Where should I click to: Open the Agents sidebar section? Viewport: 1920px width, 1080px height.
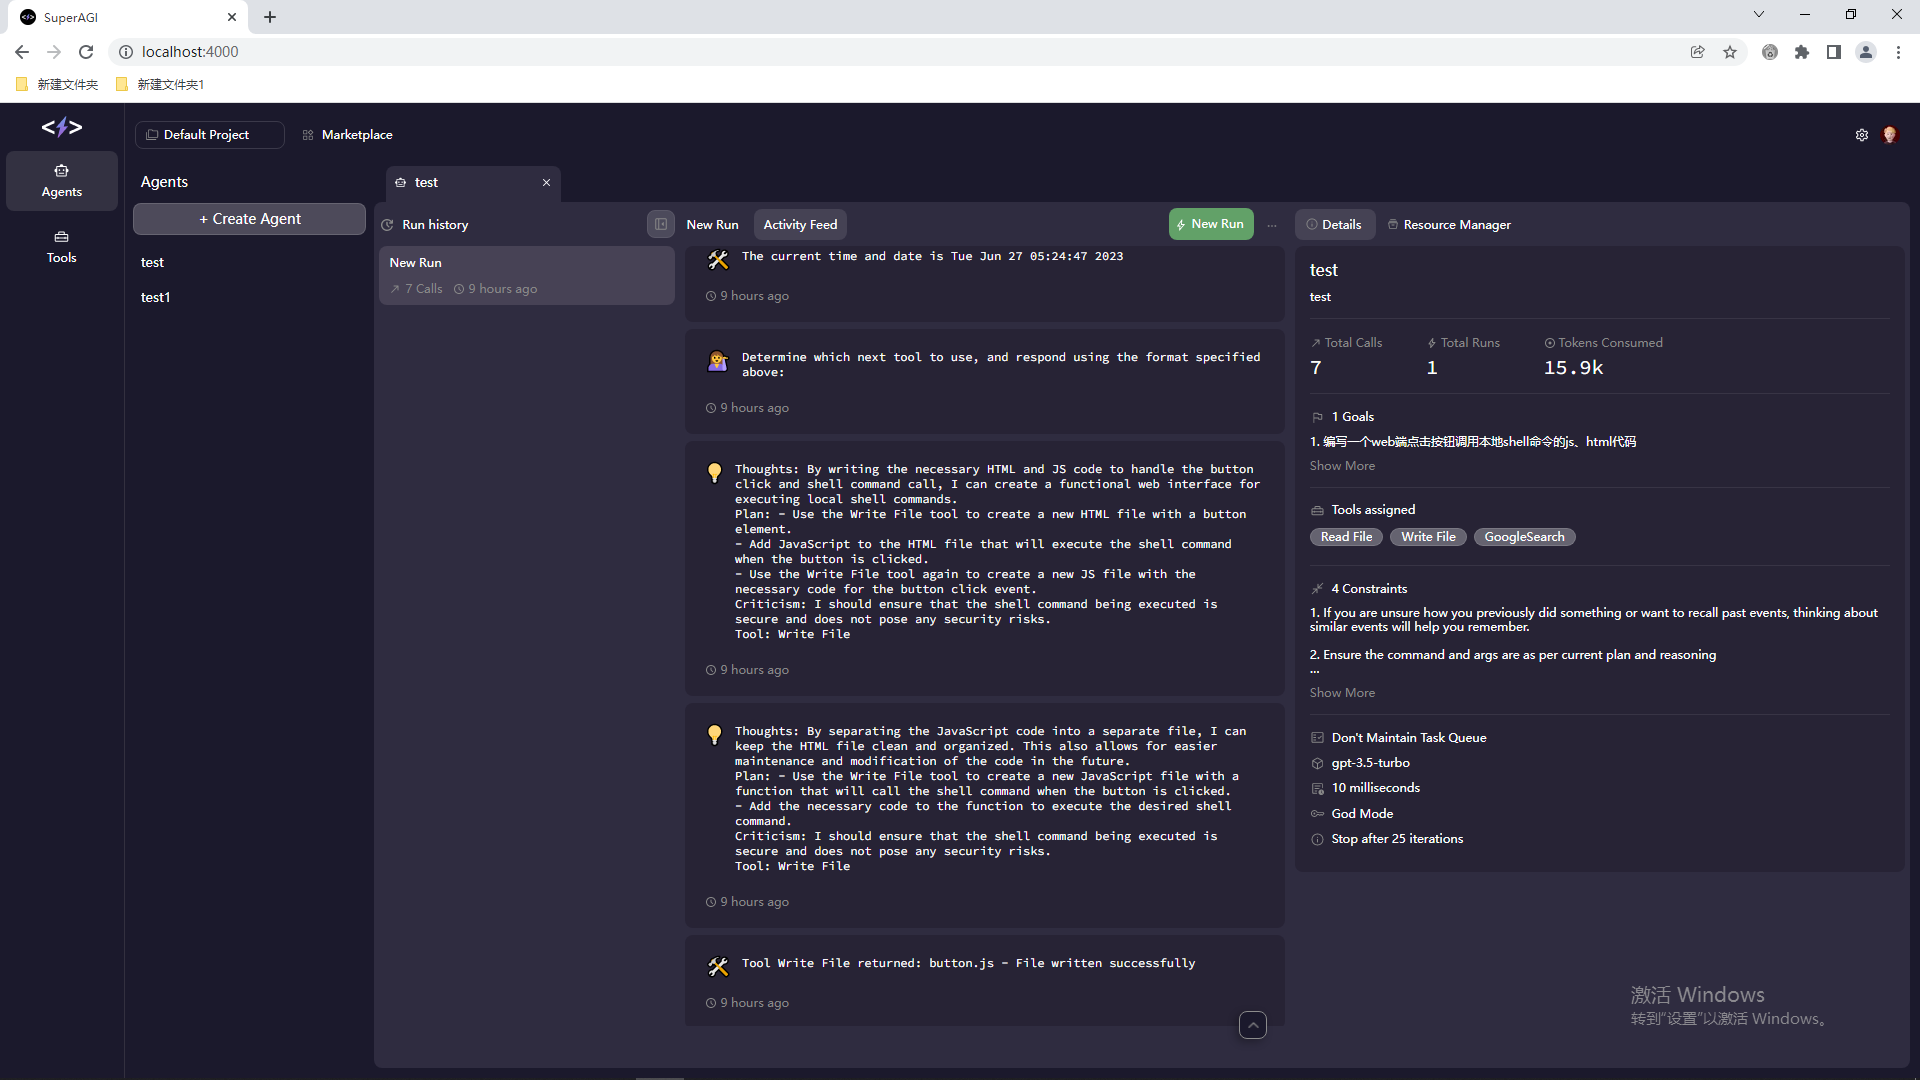[62, 181]
